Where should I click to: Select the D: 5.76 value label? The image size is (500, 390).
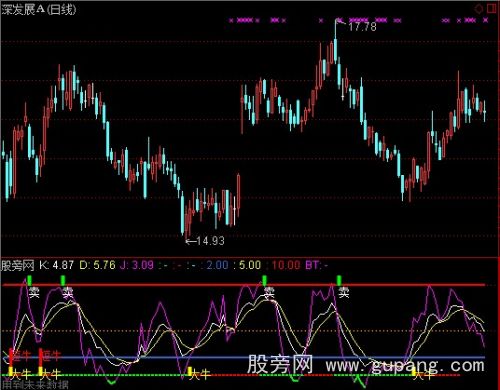tap(98, 265)
